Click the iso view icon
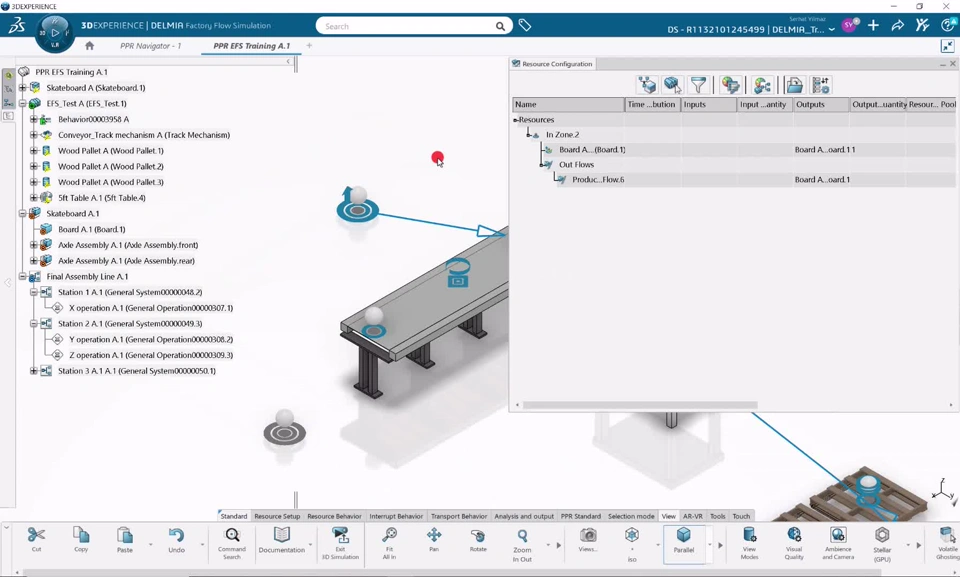Screen dimensions: 960x577 pos(632,535)
